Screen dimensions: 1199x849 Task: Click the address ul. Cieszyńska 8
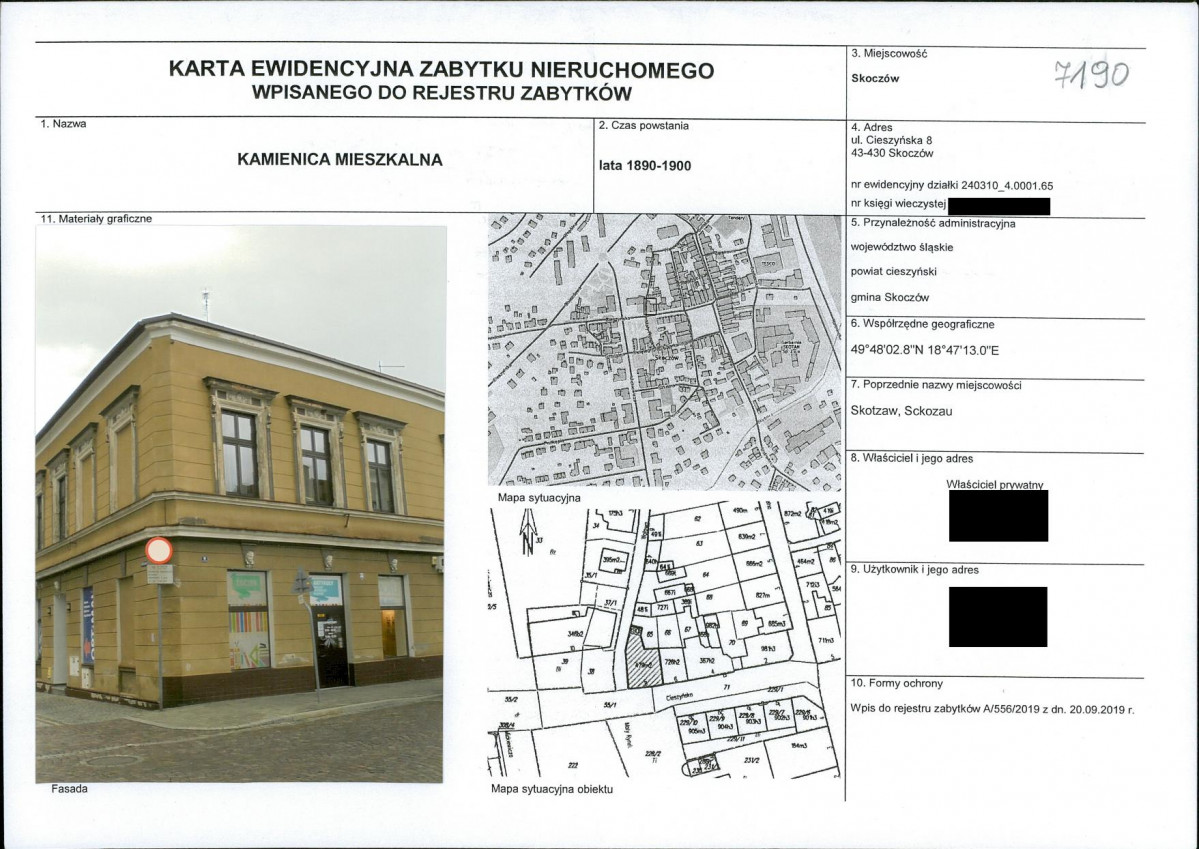tap(891, 141)
